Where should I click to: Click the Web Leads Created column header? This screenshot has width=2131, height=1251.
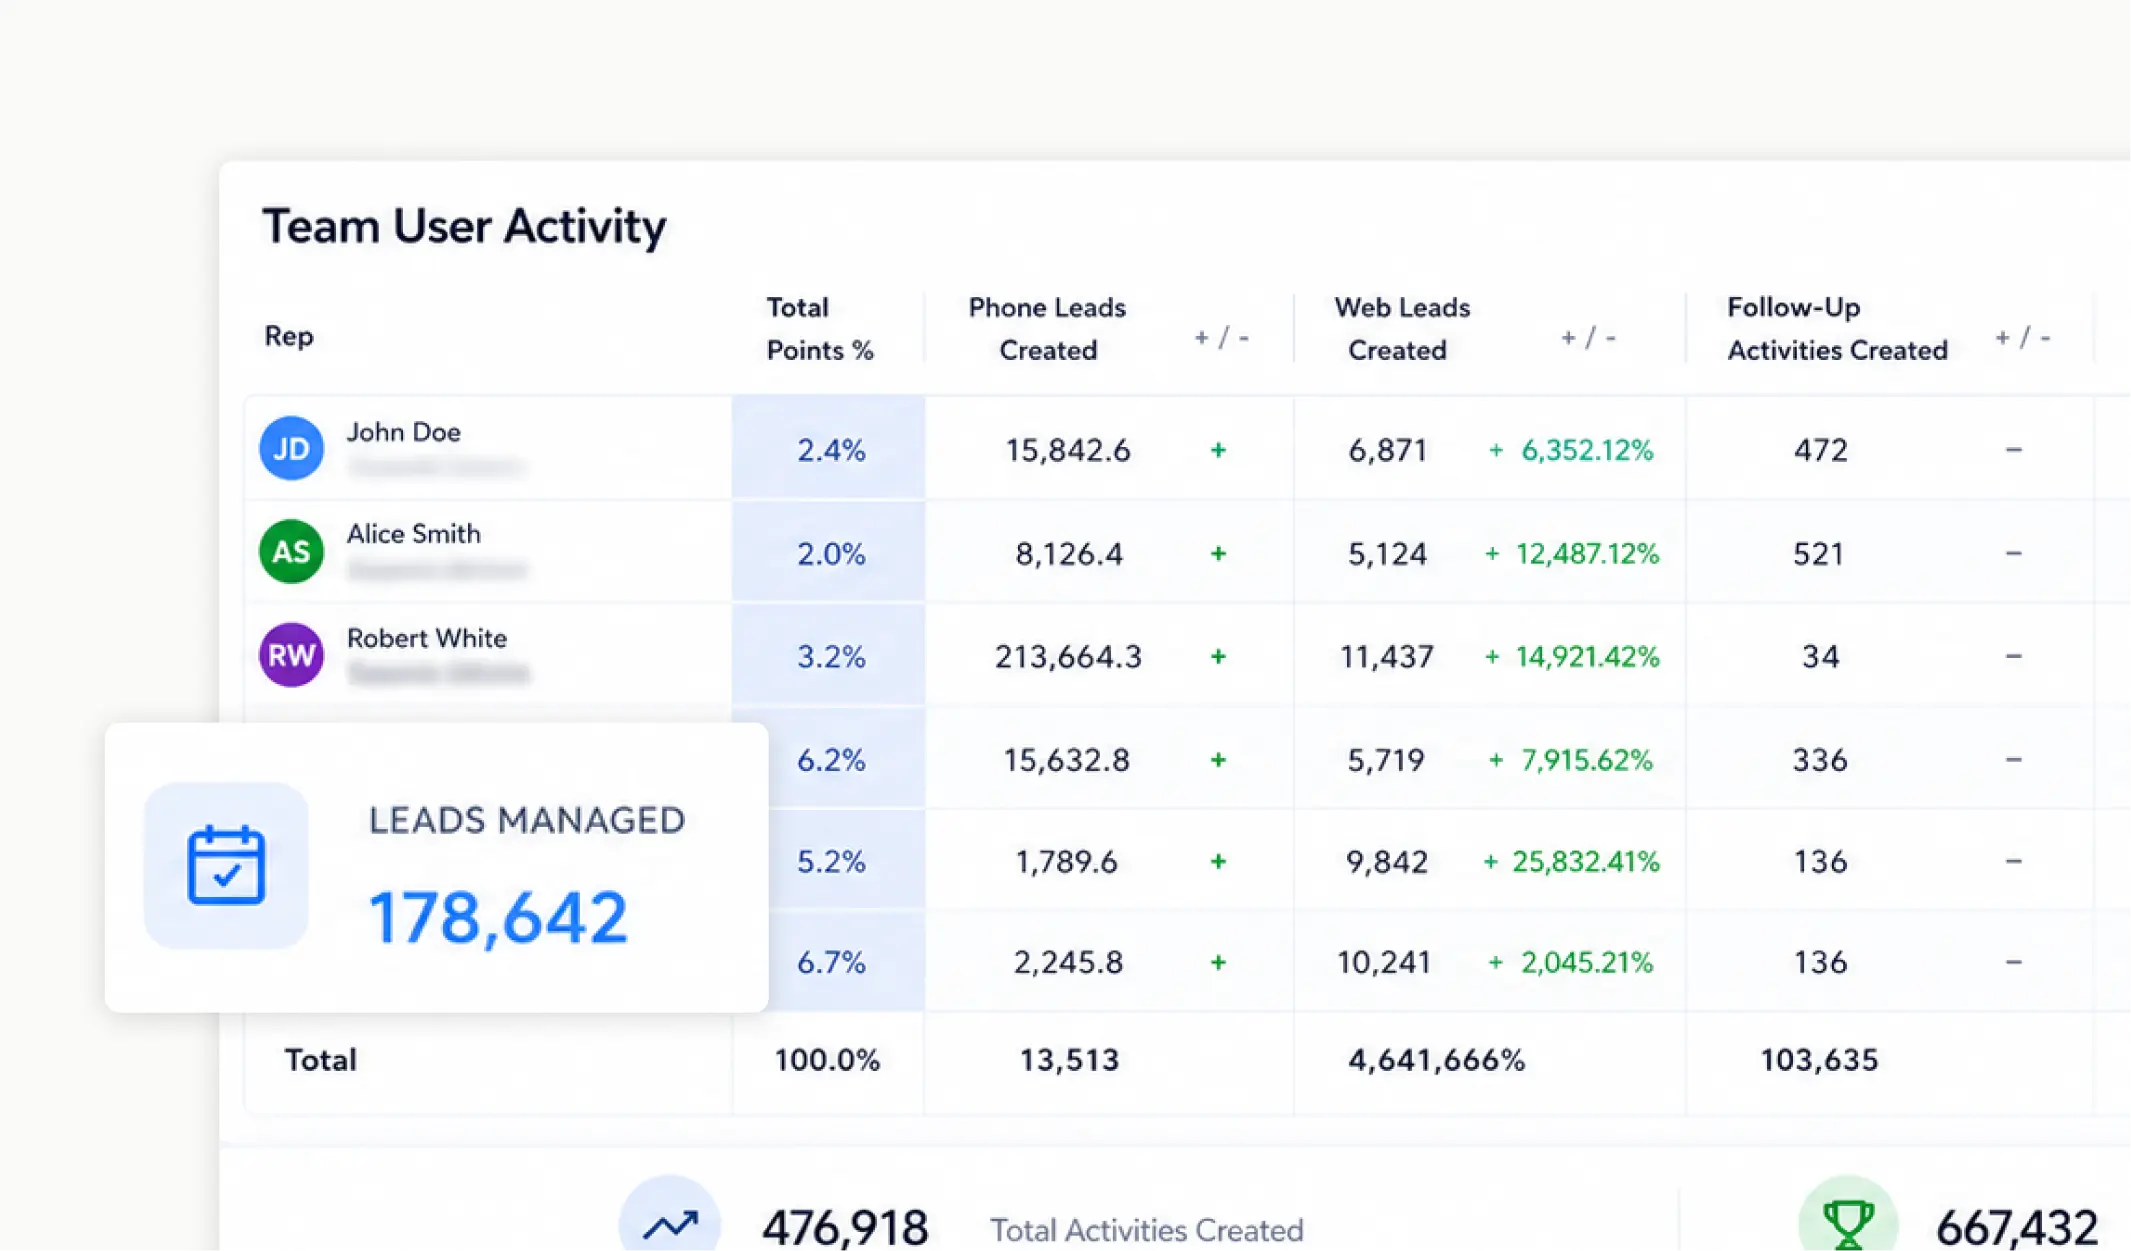[x=1402, y=329]
